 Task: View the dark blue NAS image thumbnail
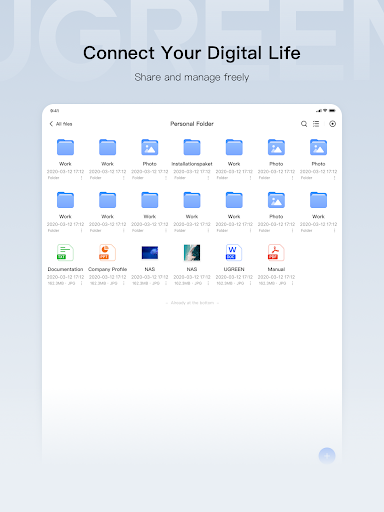[x=150, y=253]
